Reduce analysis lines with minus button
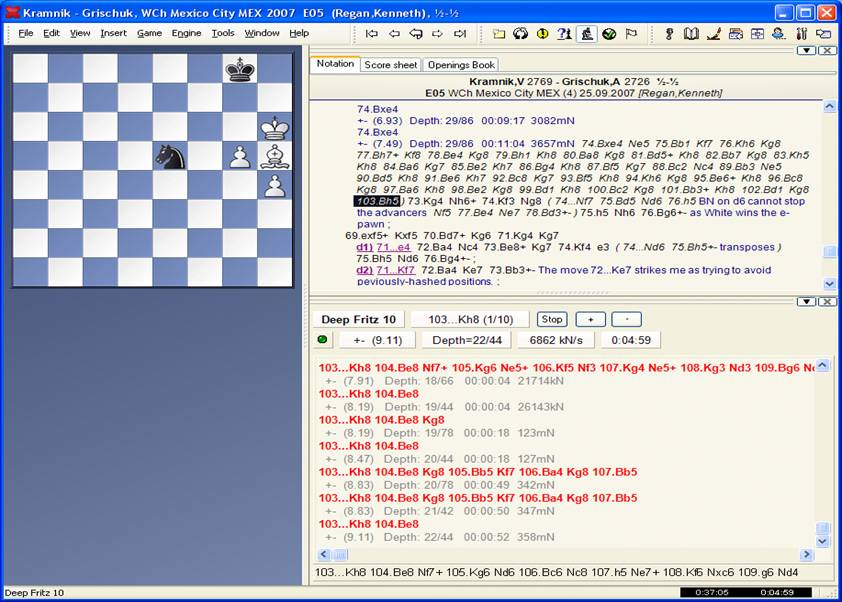The height and width of the screenshot is (602, 842). click(x=626, y=319)
